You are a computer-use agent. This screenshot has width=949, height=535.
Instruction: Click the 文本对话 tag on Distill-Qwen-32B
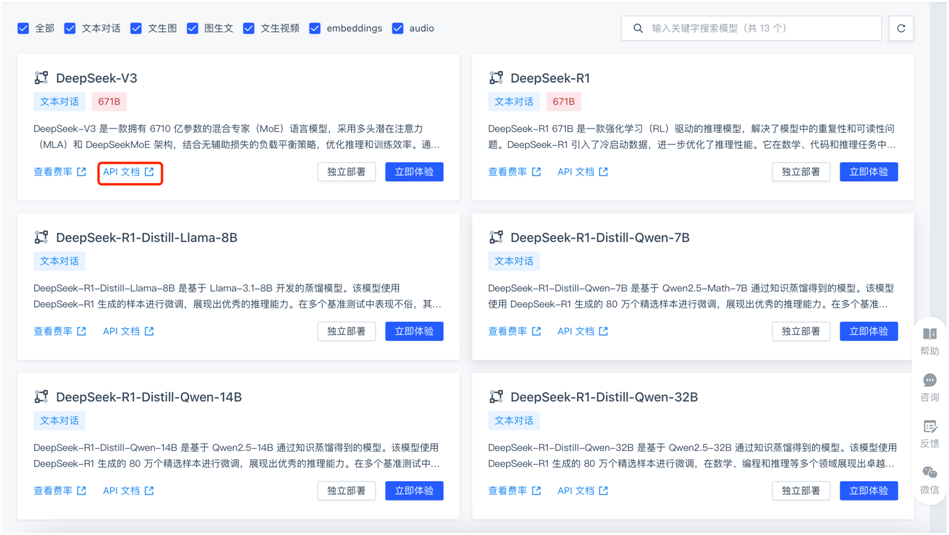pos(514,421)
